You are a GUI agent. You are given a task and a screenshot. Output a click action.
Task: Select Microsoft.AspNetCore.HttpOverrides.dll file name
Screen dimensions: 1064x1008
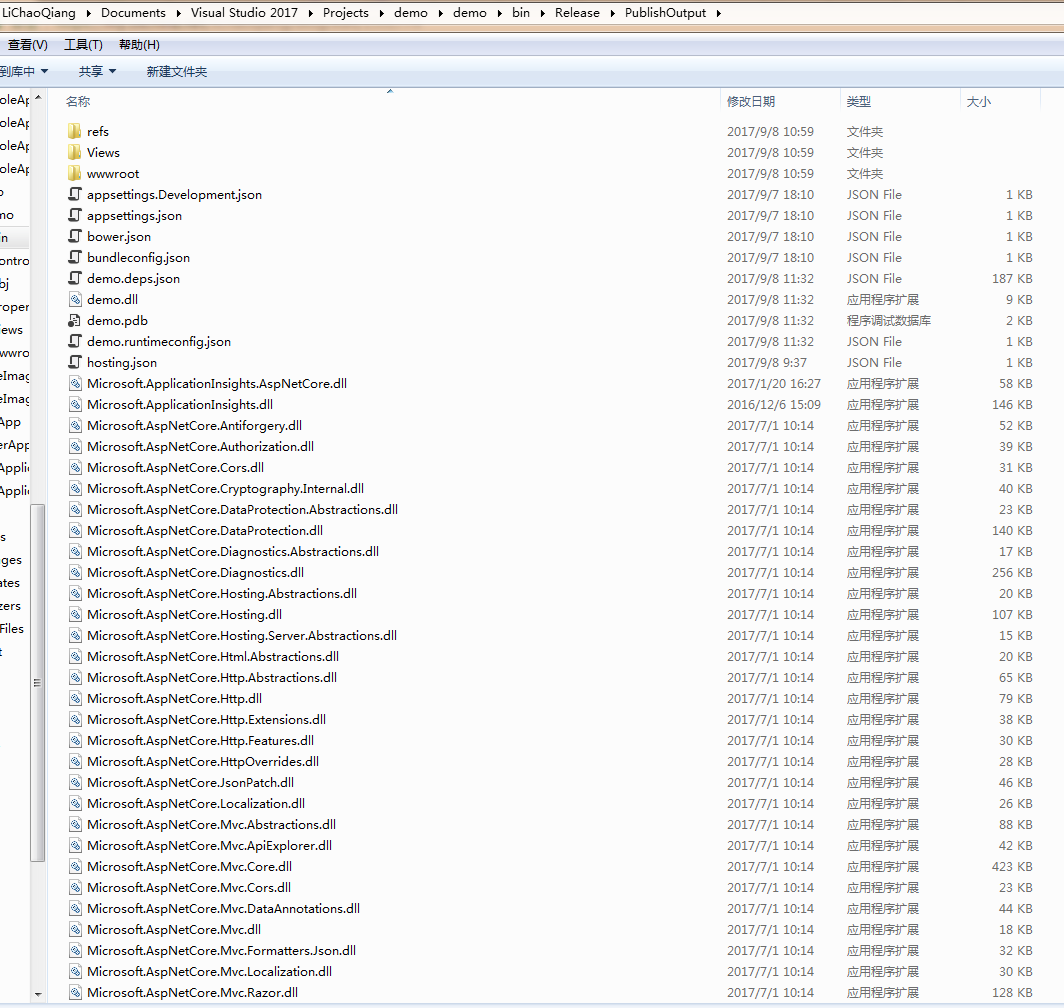coord(203,762)
